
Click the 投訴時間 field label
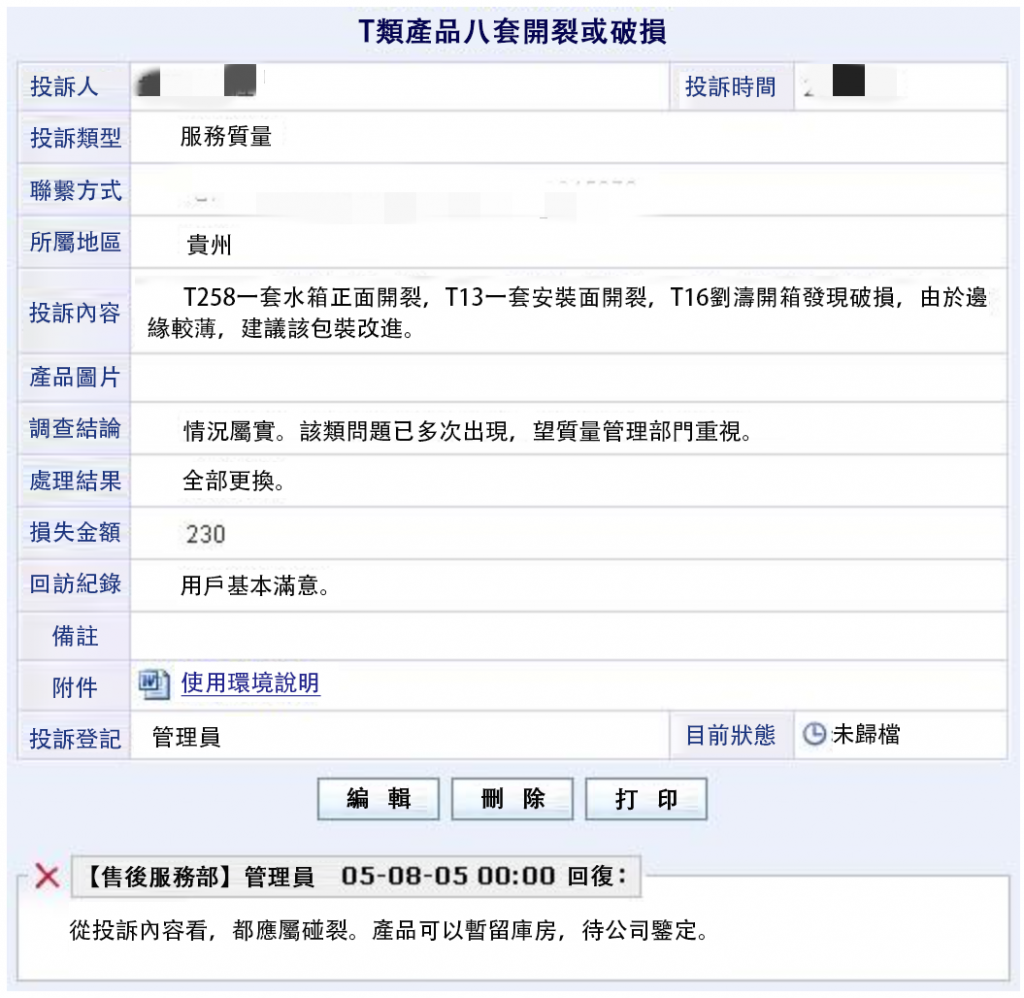(730, 87)
